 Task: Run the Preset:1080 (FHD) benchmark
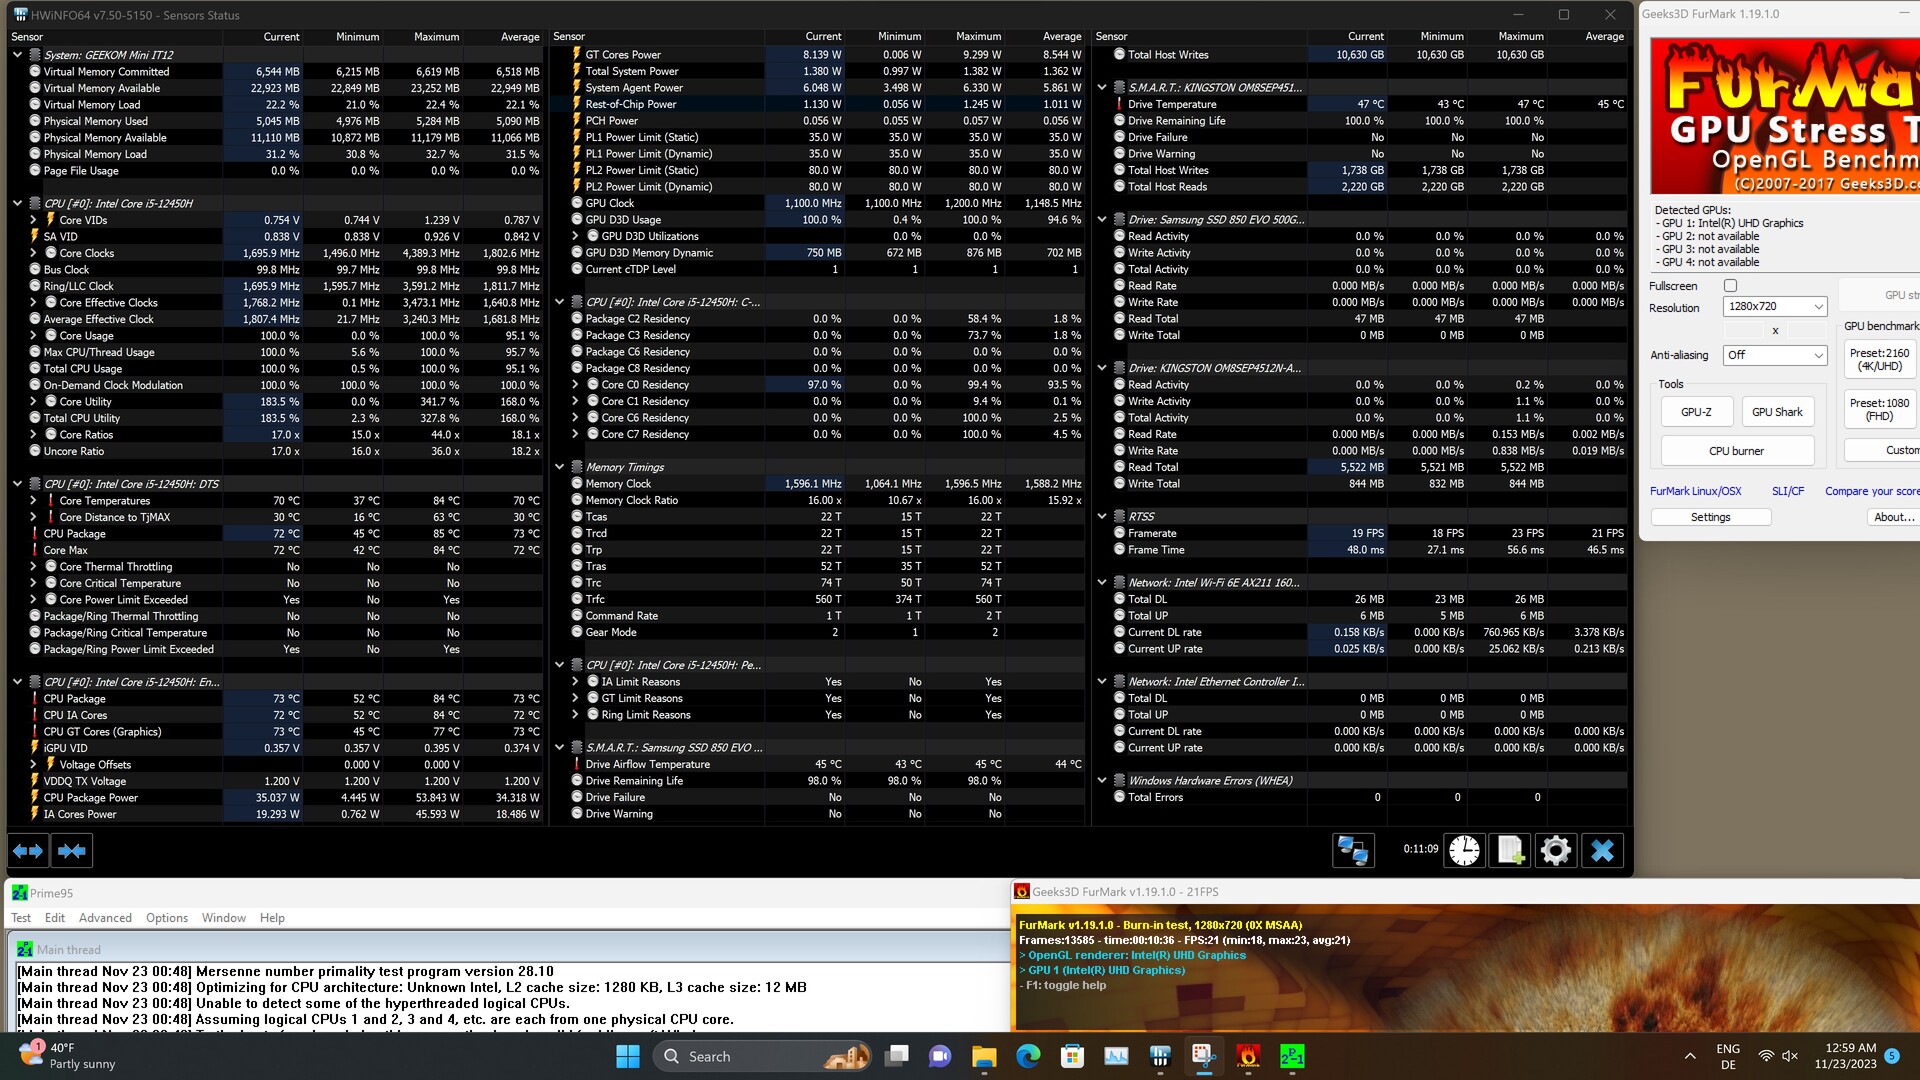[x=1880, y=409]
